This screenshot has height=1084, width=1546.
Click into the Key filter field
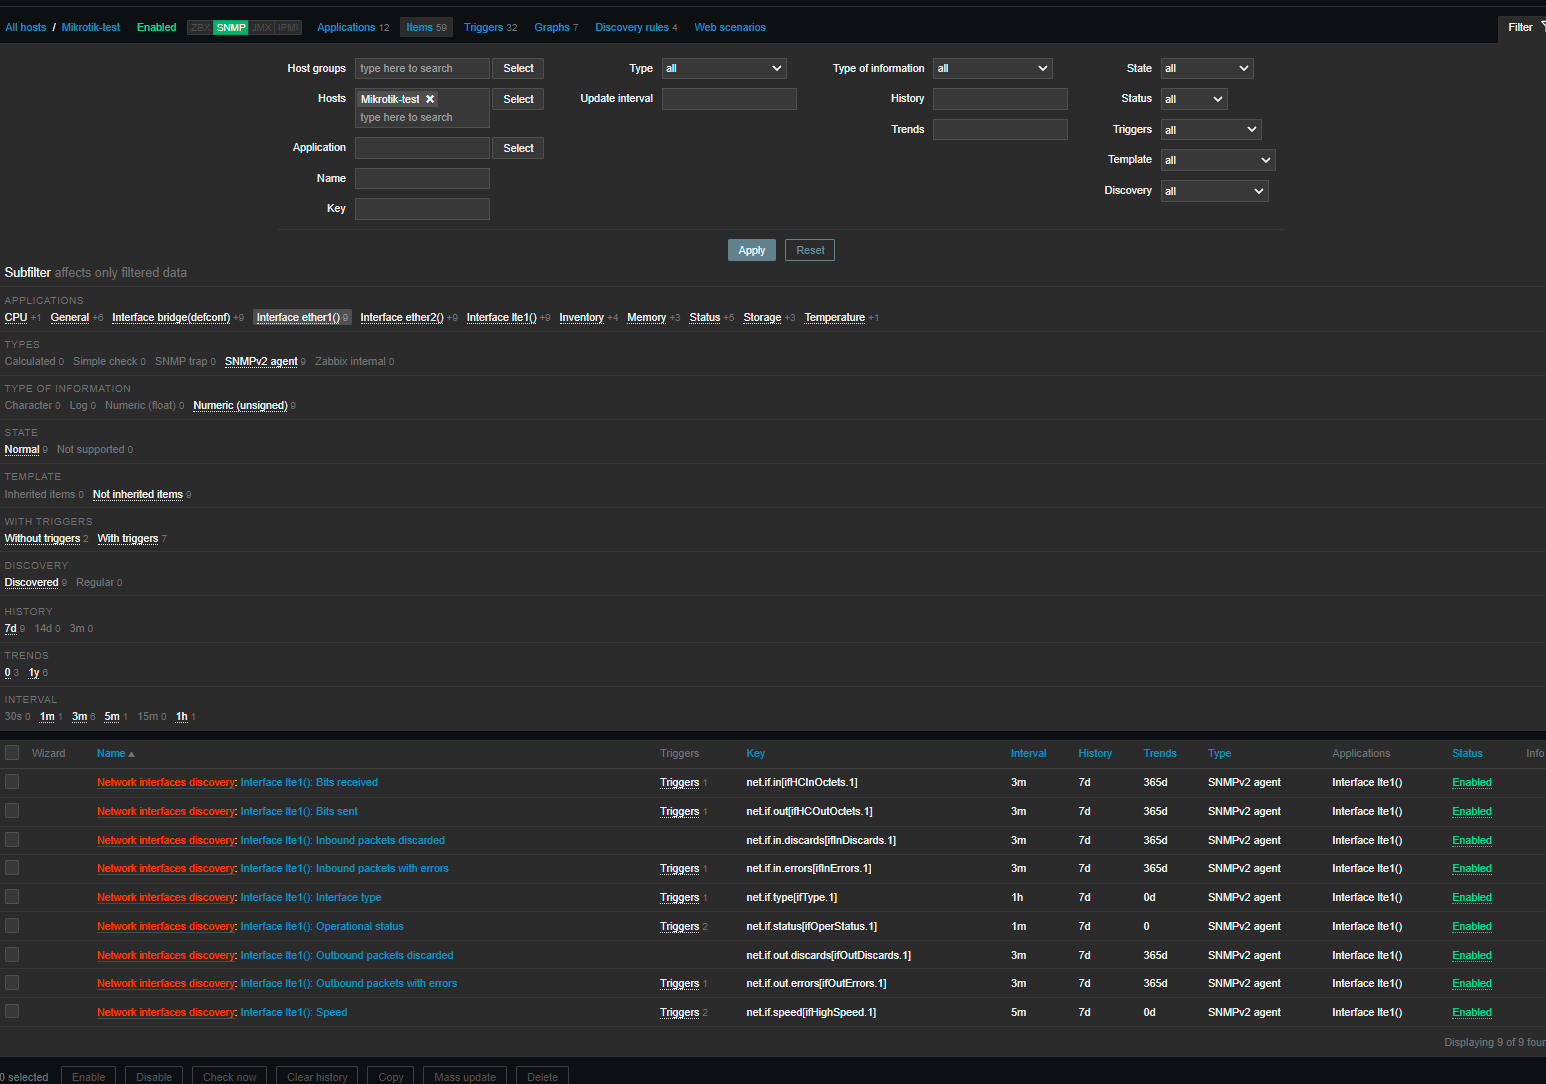click(x=422, y=209)
